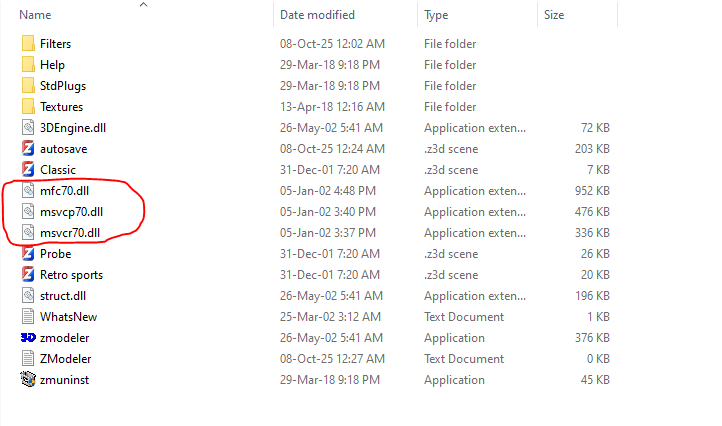Select the Help folder icon
The width and height of the screenshot is (722, 426).
[28, 65]
